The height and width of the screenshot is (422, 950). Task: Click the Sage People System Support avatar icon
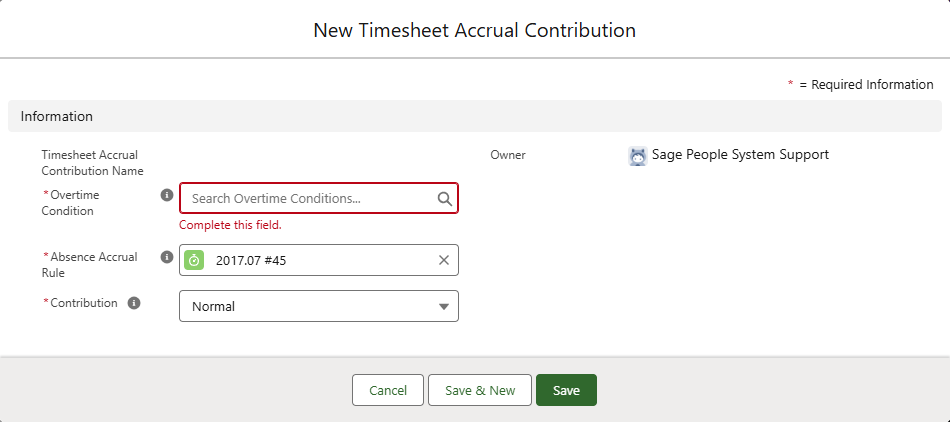tap(637, 156)
